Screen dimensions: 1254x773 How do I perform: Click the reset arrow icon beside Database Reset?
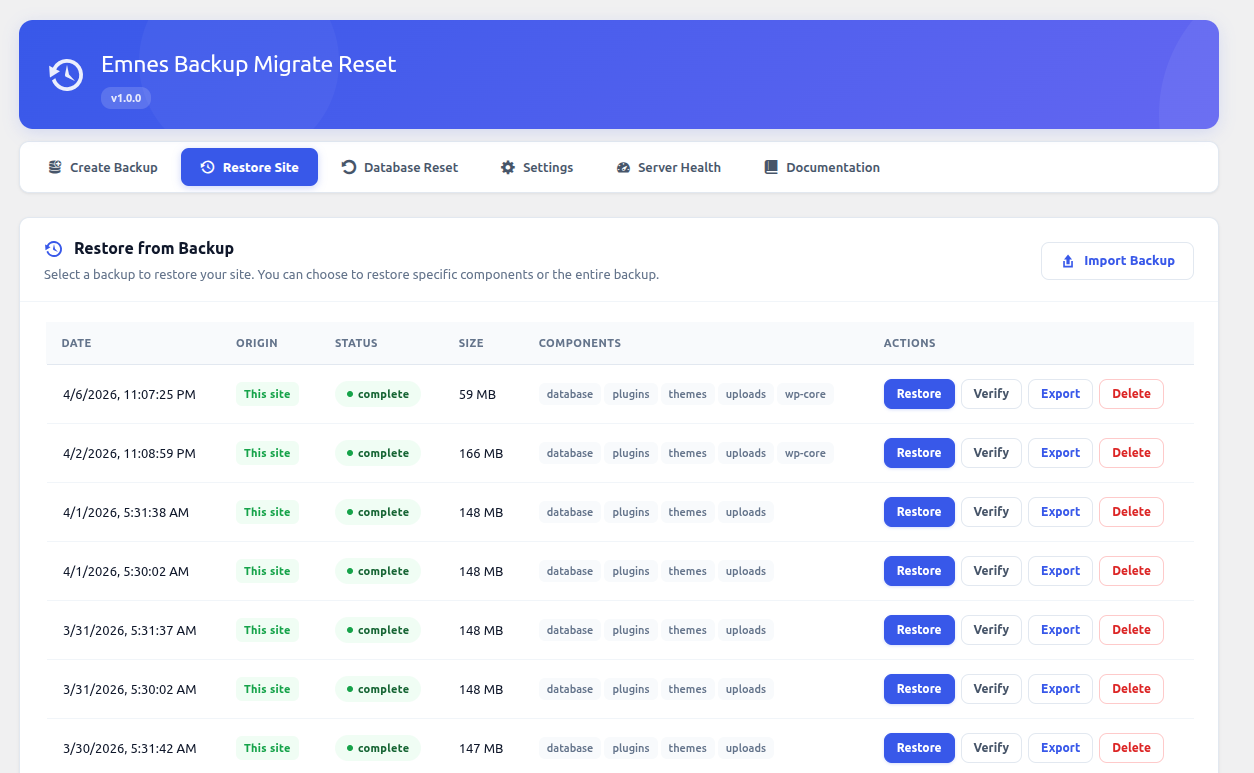(x=347, y=167)
